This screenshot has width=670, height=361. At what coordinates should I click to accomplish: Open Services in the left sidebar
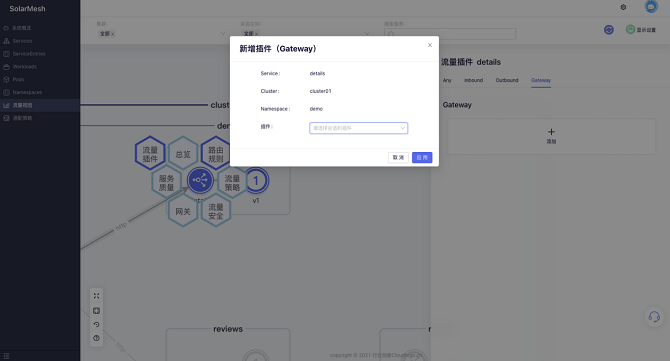pyautogui.click(x=22, y=41)
